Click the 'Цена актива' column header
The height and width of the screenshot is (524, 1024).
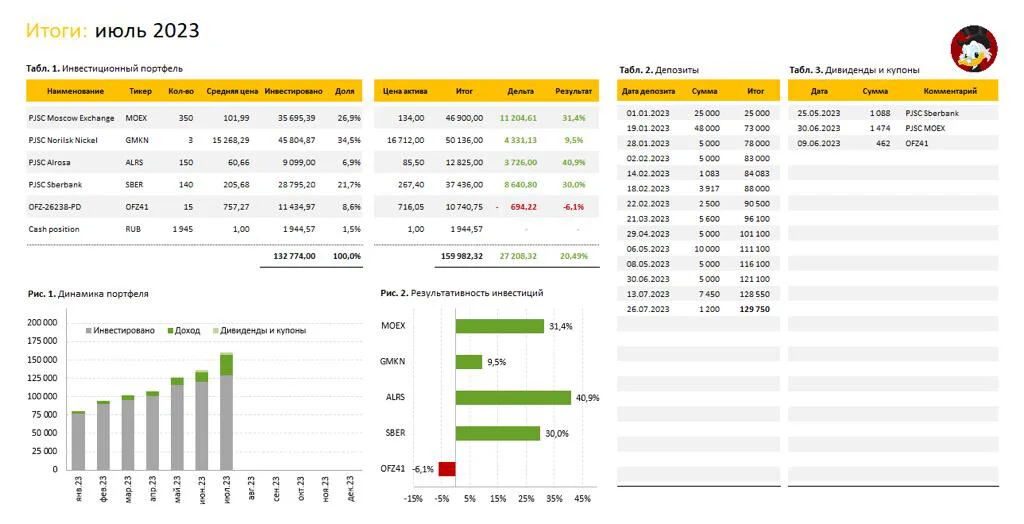point(405,91)
